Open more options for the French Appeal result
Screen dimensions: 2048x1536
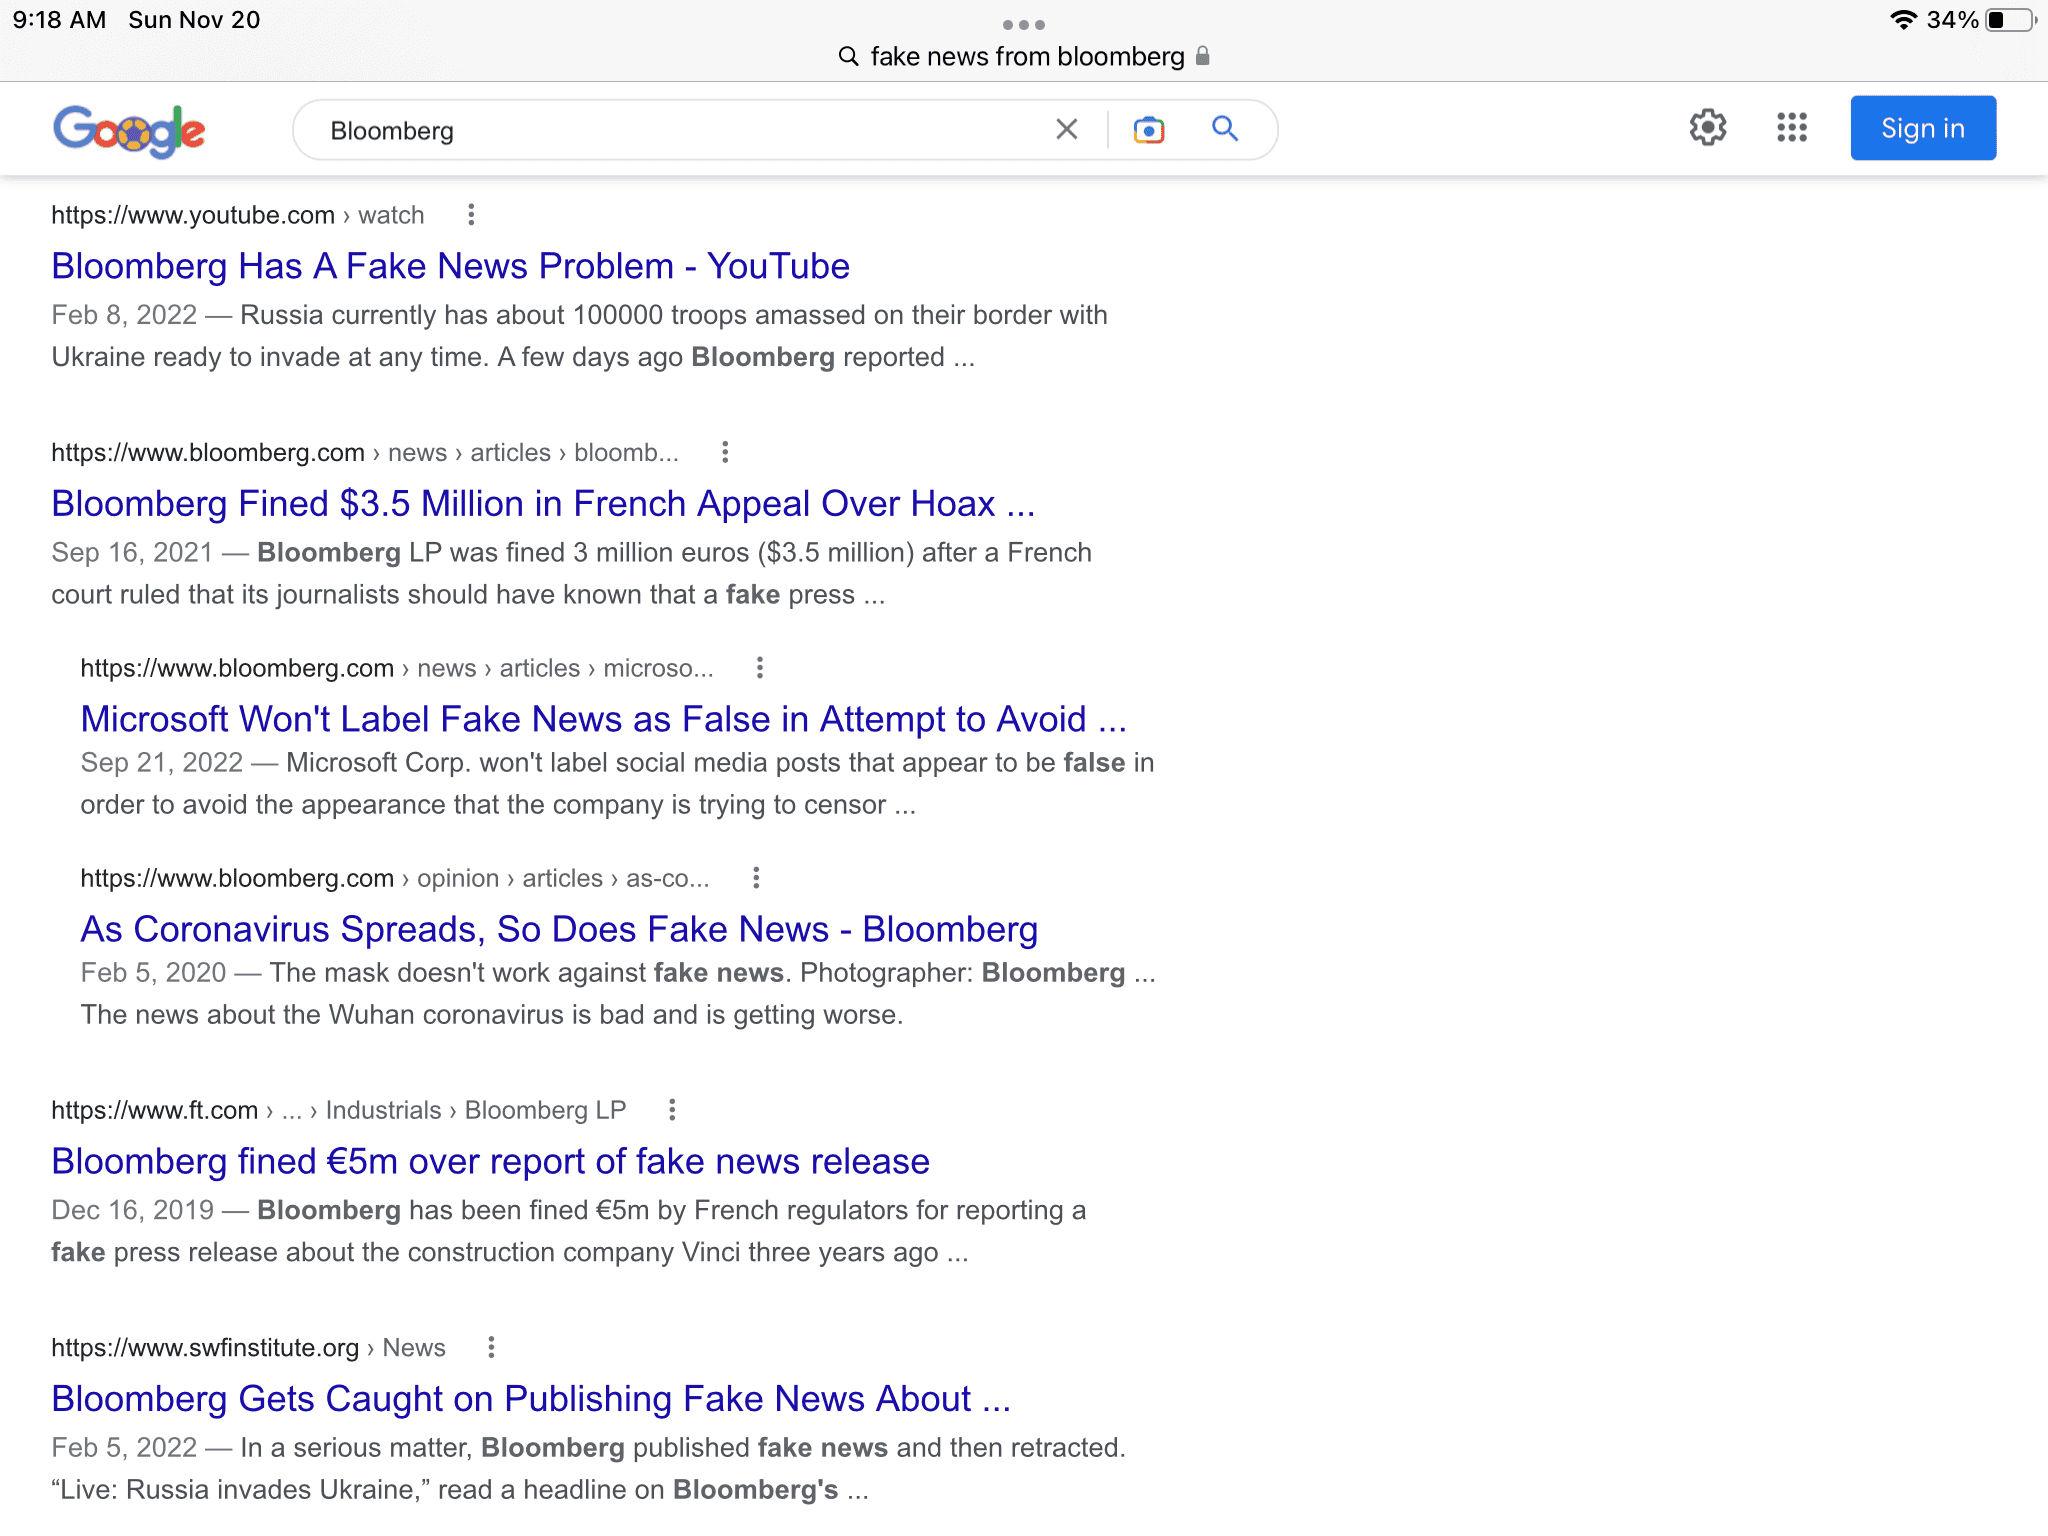725,452
